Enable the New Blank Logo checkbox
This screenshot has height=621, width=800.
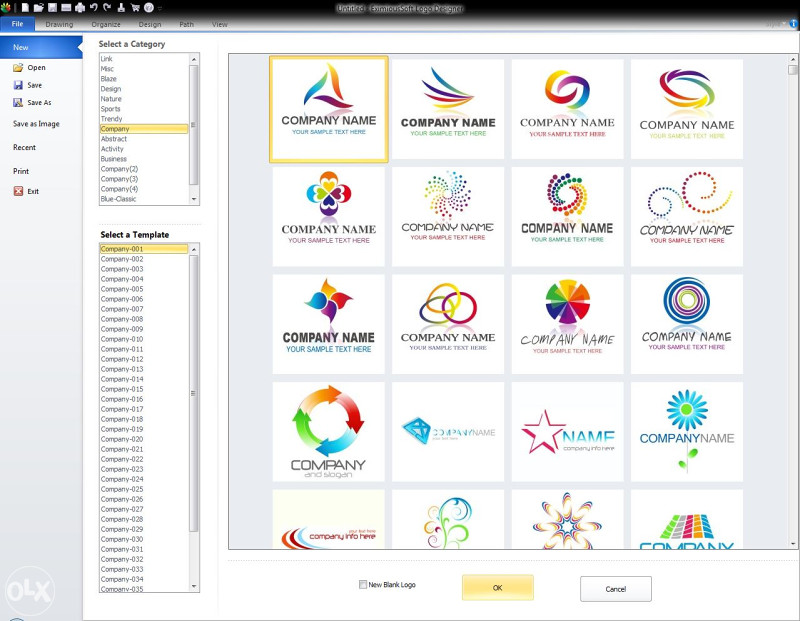(363, 585)
